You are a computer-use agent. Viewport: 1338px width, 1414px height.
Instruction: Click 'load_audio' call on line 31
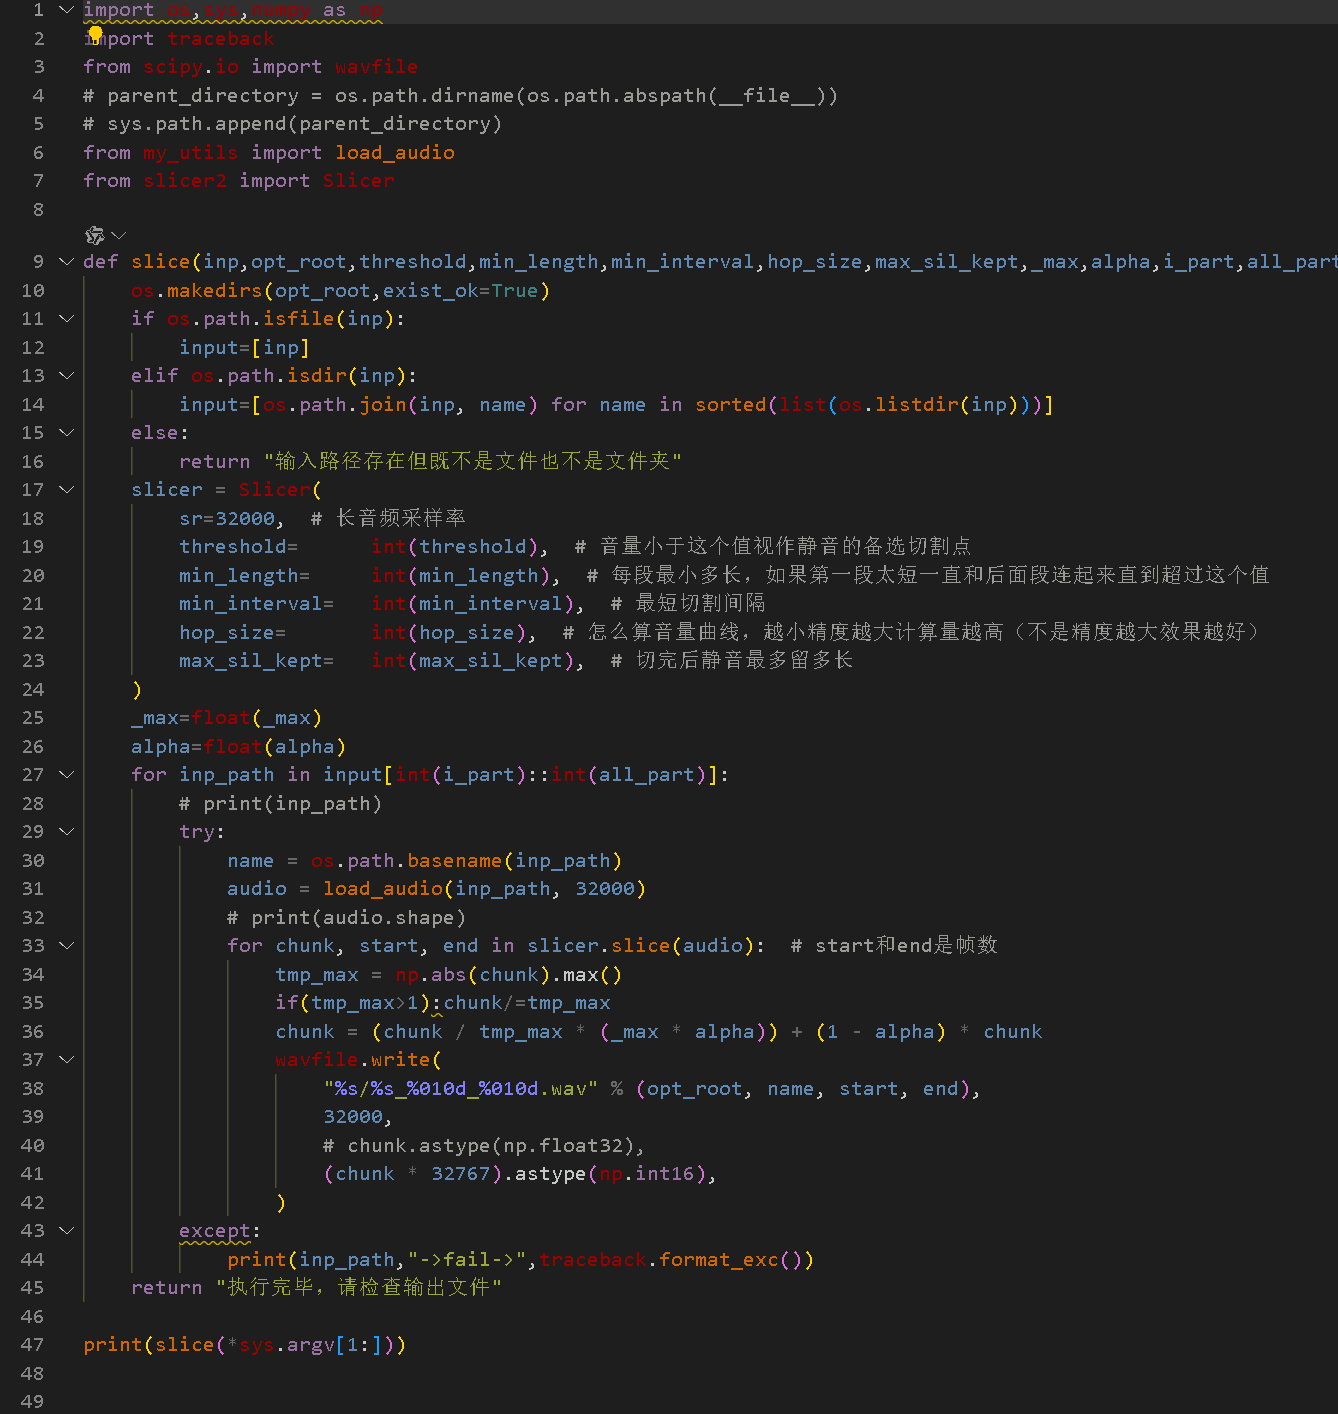pos(383,888)
